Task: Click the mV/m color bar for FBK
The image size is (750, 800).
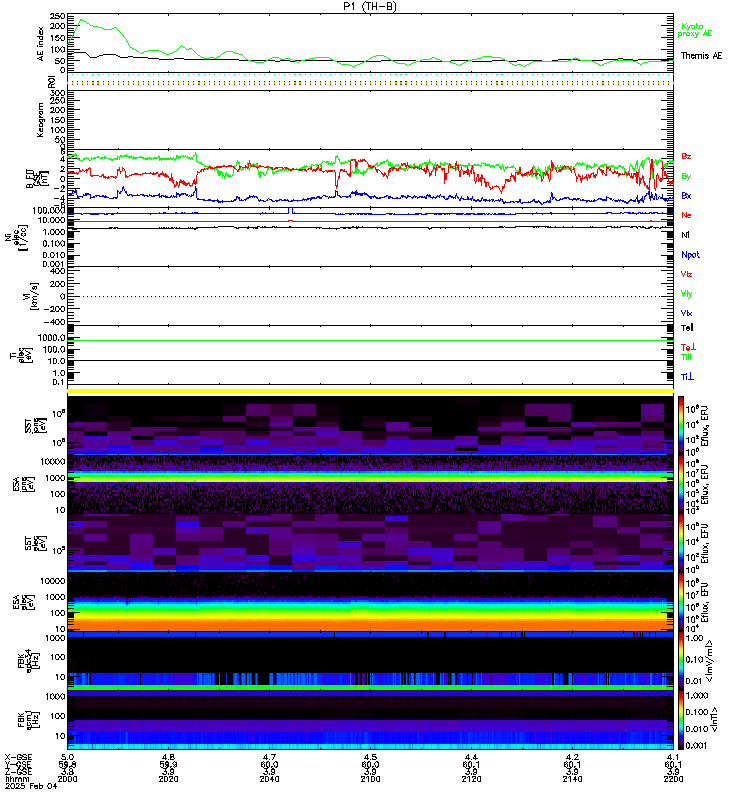Action: tap(681, 660)
